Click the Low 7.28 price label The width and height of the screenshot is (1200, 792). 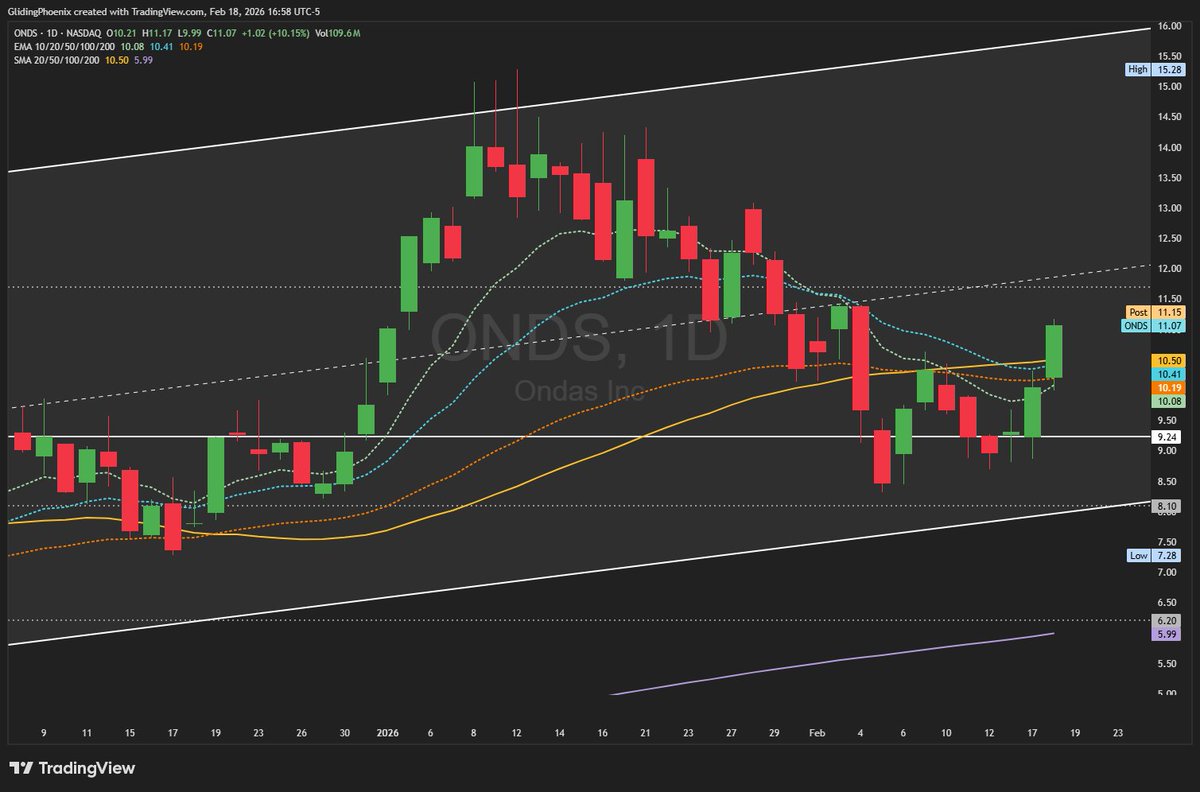point(1154,555)
